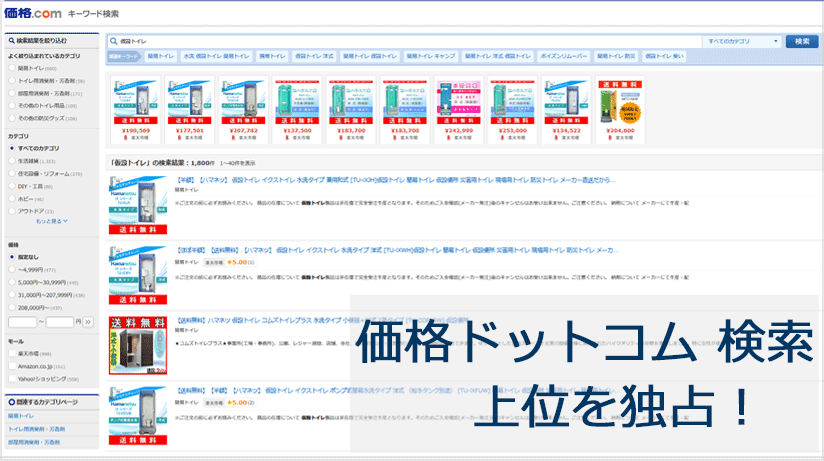The image size is (824, 461).
Task: Select the トイレ用消臭剤・芳香剤 (58) radio filter
Action: (12, 81)
